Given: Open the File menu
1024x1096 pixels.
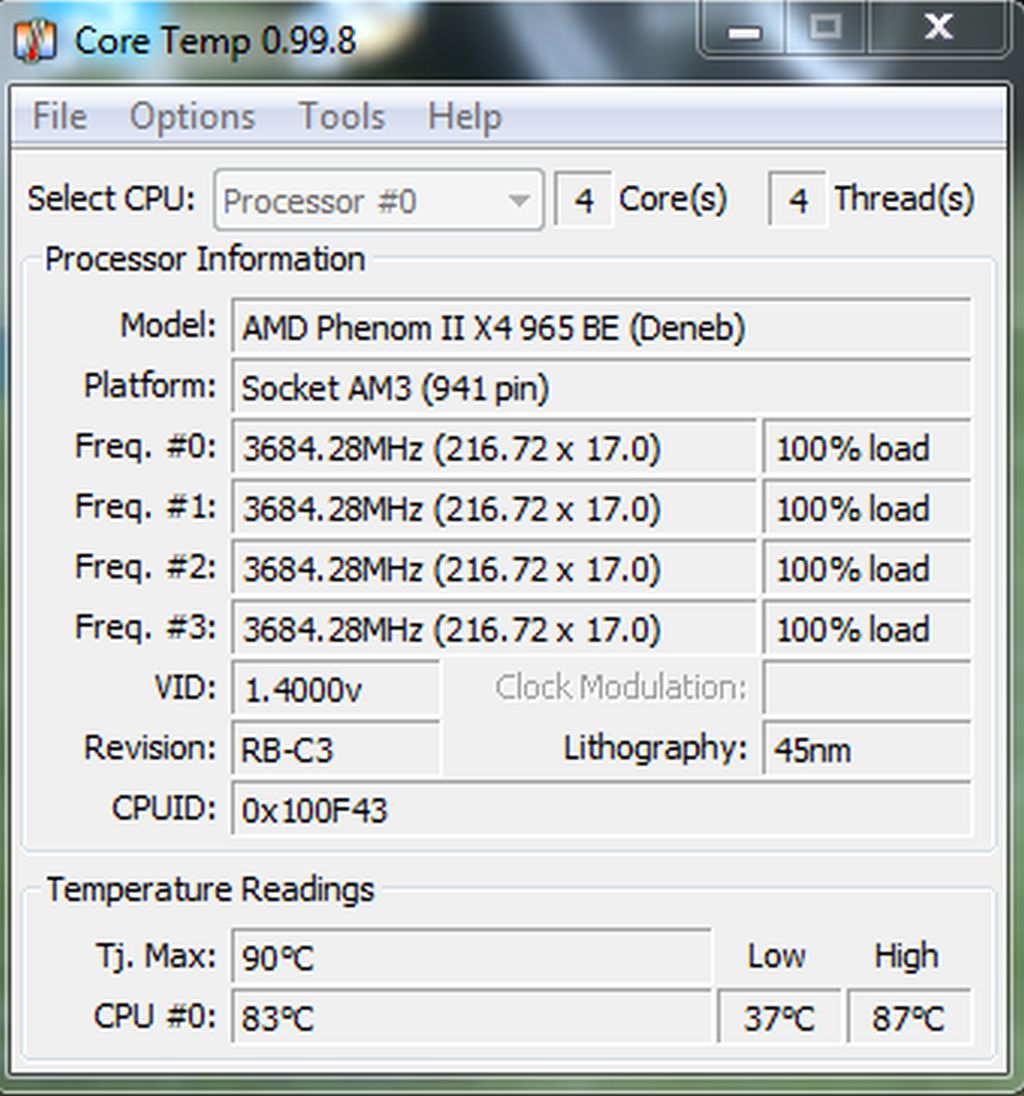Looking at the screenshot, I should click(59, 116).
